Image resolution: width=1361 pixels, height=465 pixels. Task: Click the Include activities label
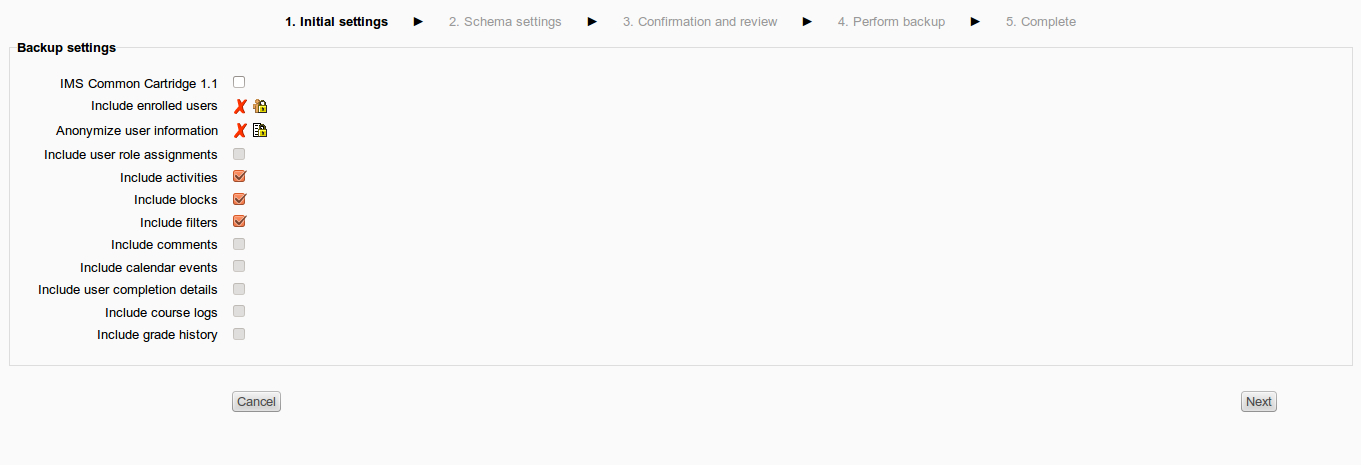169,177
